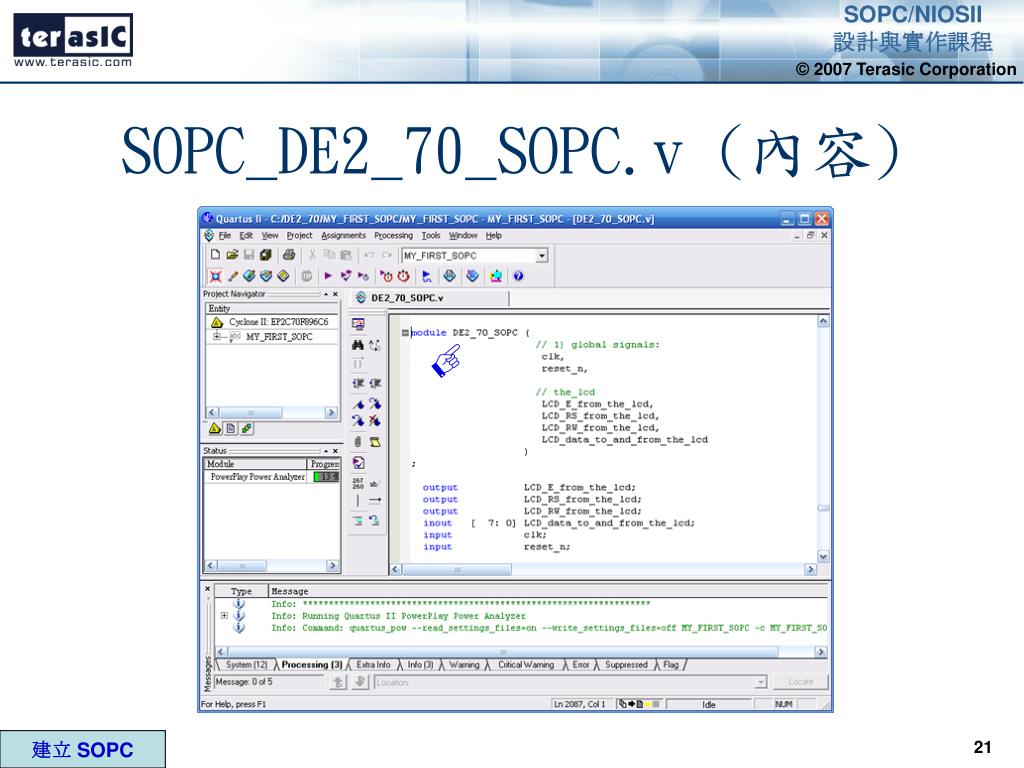Screen dimensions: 1024x768
Task: Click the New file icon
Action: coord(215,255)
